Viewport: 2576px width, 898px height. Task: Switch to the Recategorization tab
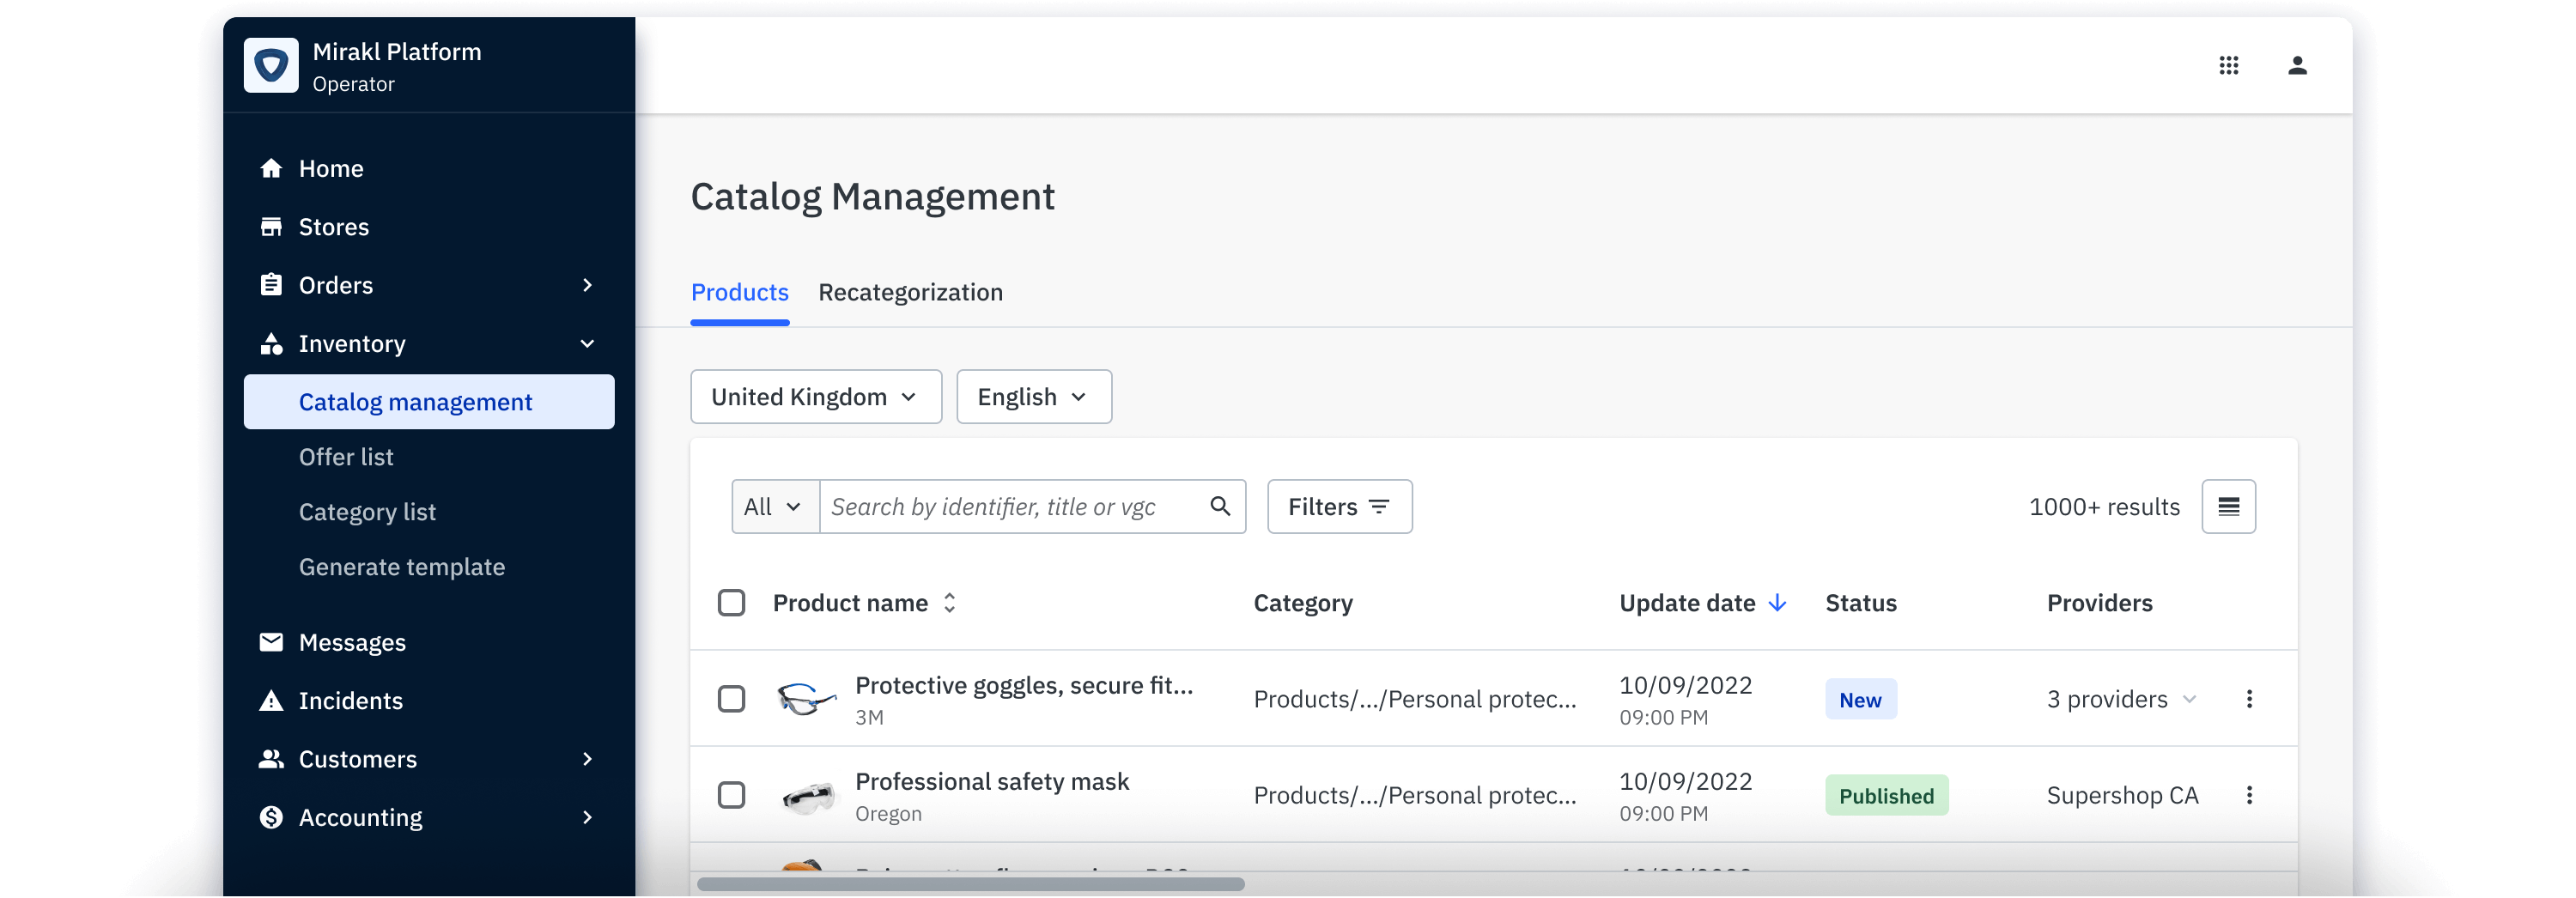click(910, 293)
